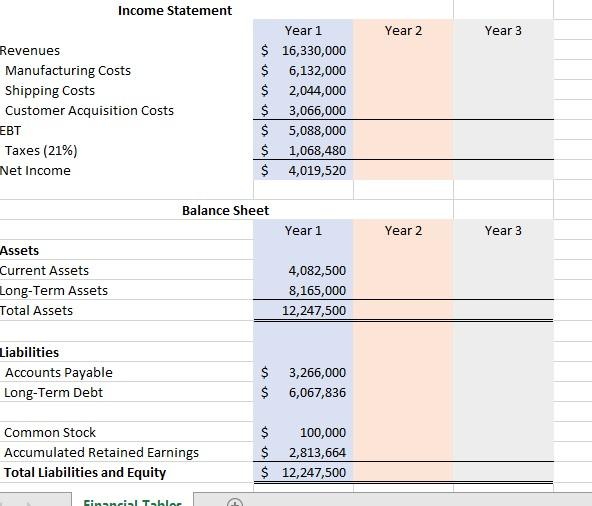Click the Net Income label
592x506 pixels.
(35, 171)
